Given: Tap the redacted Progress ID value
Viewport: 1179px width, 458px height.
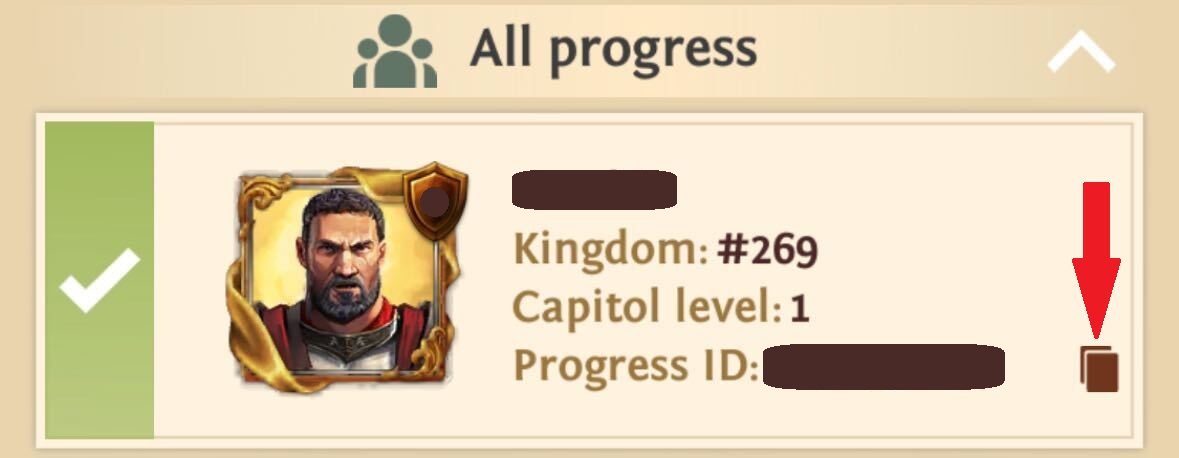Looking at the screenshot, I should point(883,366).
